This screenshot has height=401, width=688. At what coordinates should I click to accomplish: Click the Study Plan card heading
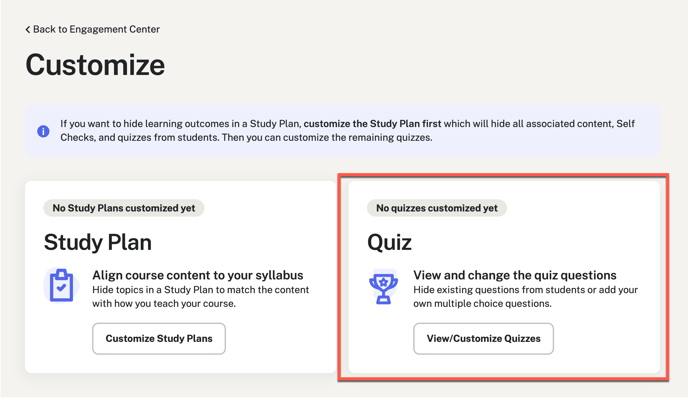coord(98,242)
